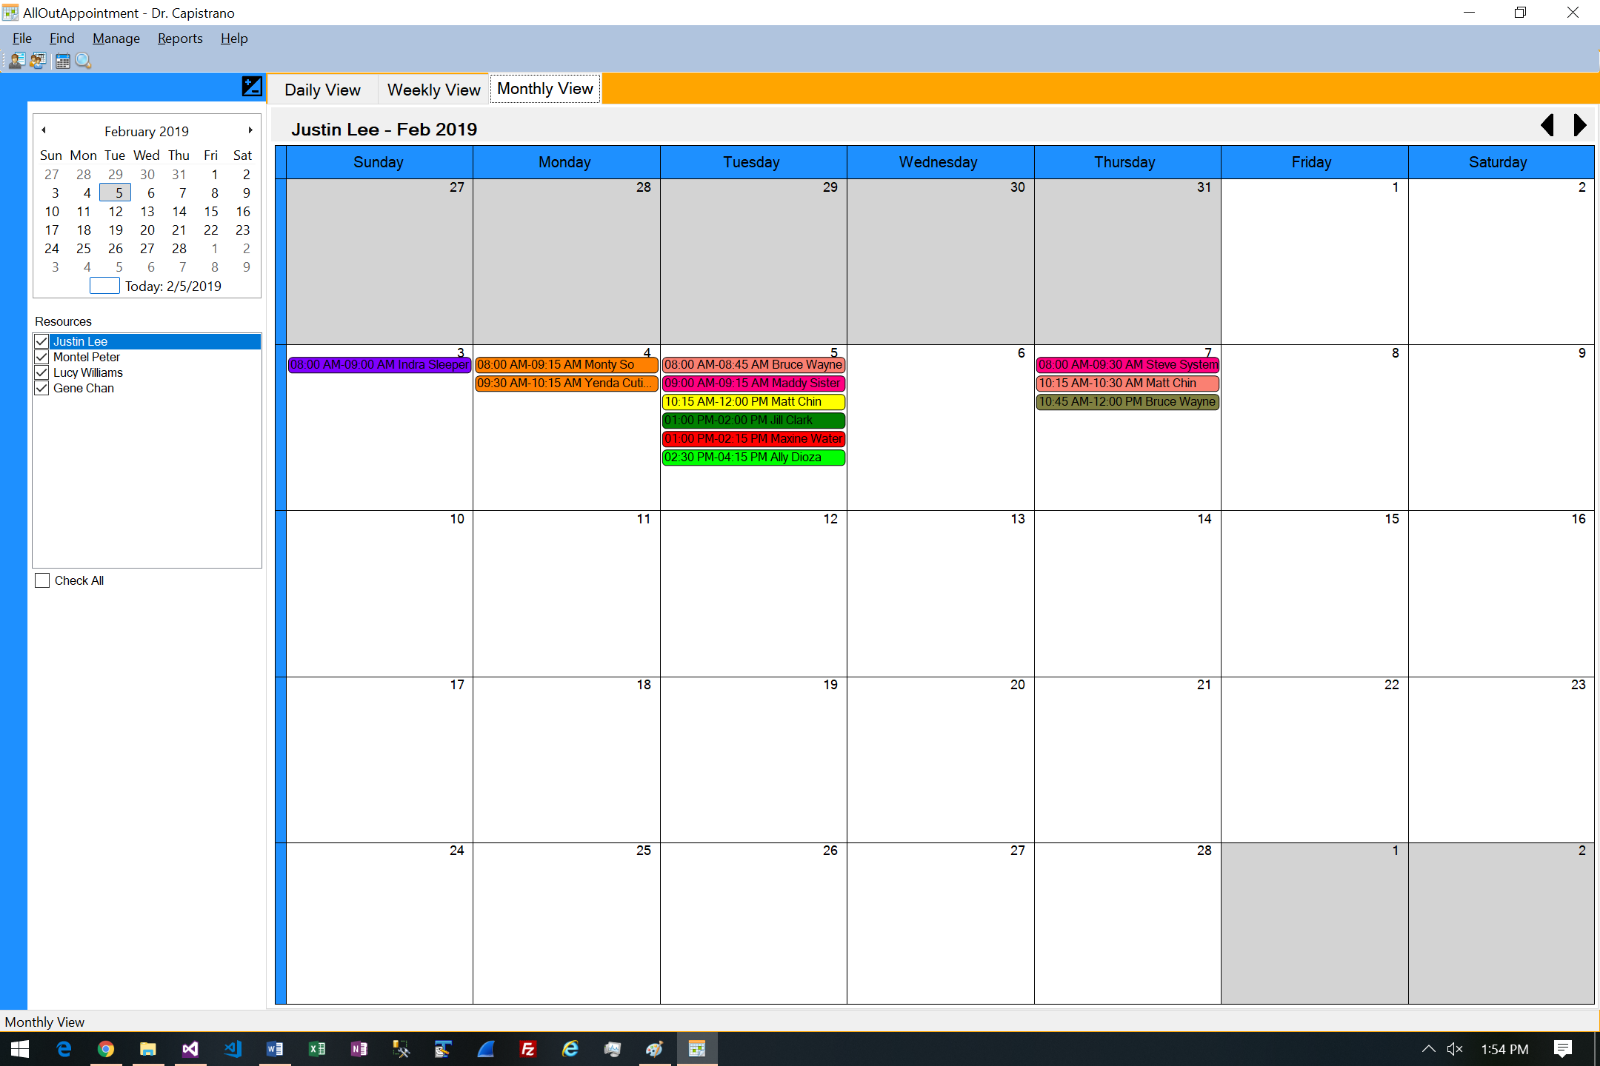Open Bruce Wayne 10:45 AM Thursday appointment
Viewport: 1600px width, 1066px height.
click(x=1128, y=402)
